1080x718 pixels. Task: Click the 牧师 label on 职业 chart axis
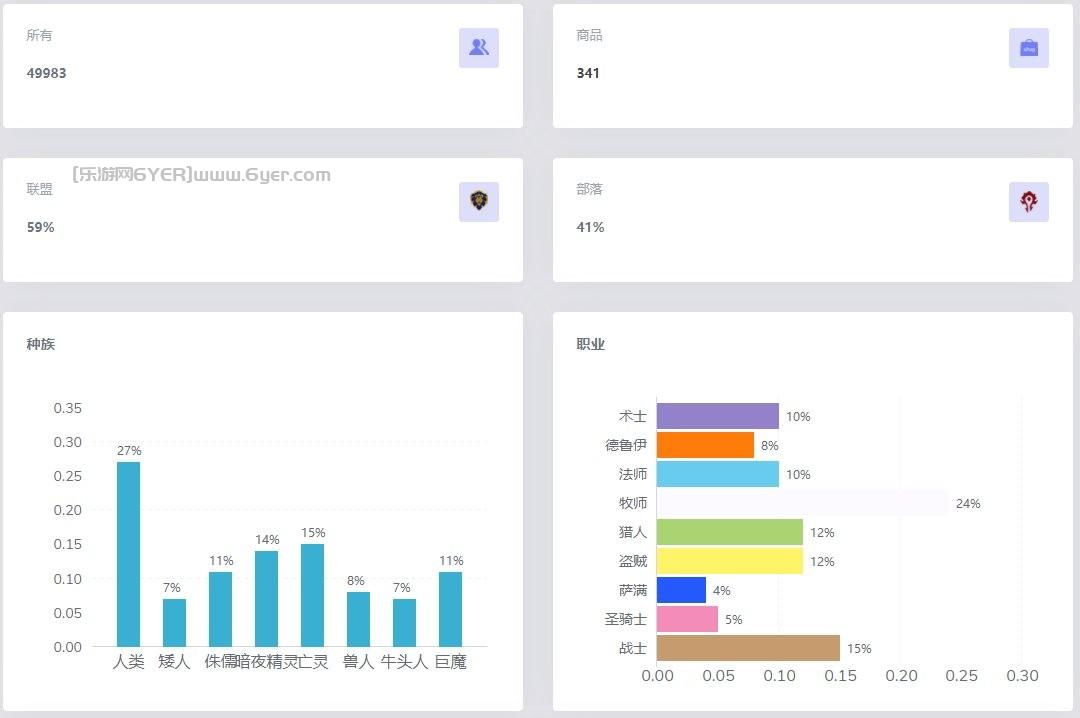pos(633,503)
